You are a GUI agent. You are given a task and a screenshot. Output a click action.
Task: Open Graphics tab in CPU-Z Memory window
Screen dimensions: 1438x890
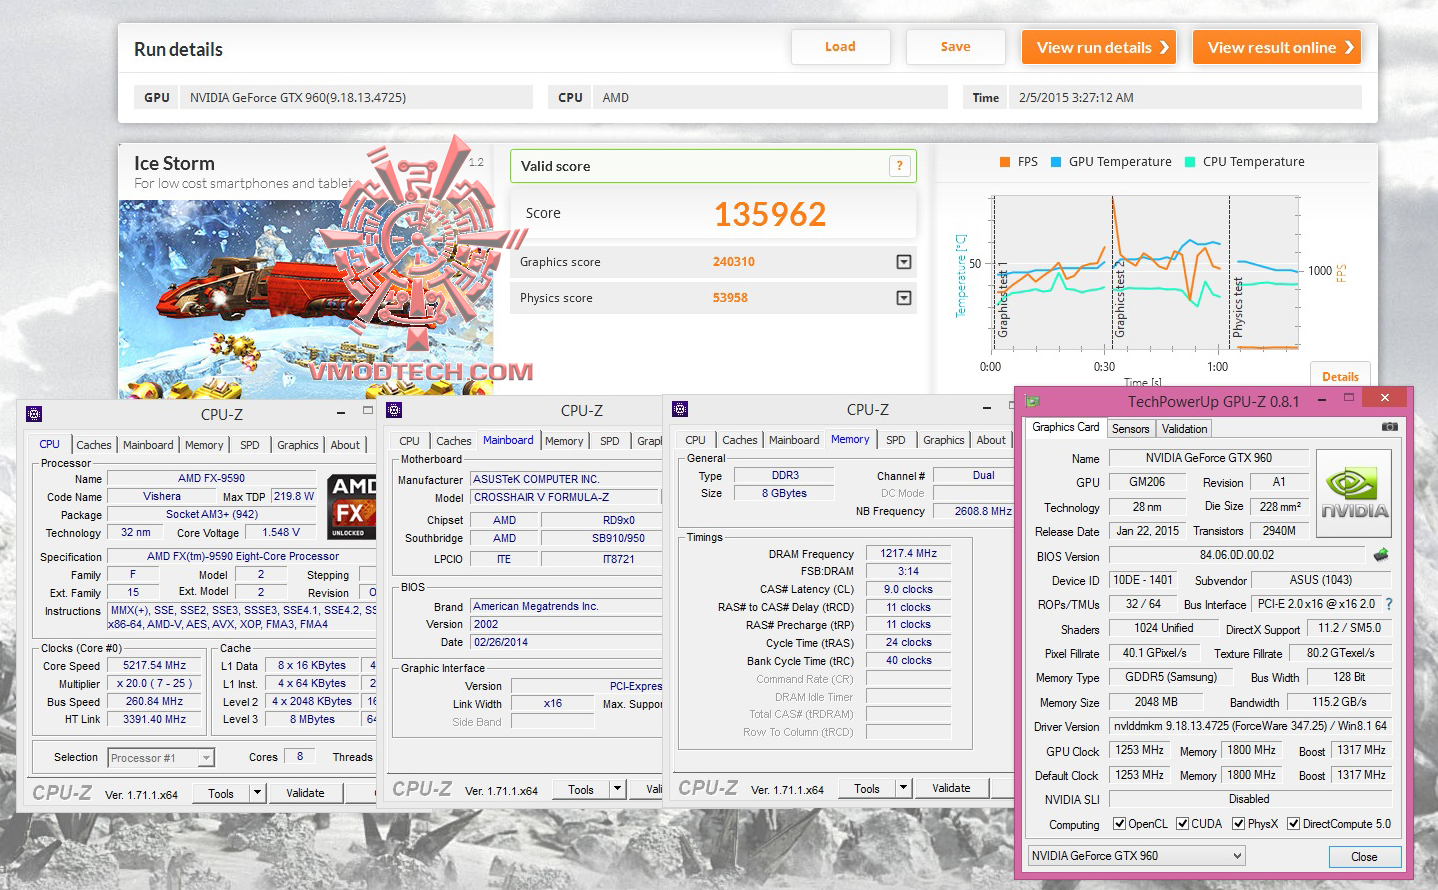coord(944,440)
